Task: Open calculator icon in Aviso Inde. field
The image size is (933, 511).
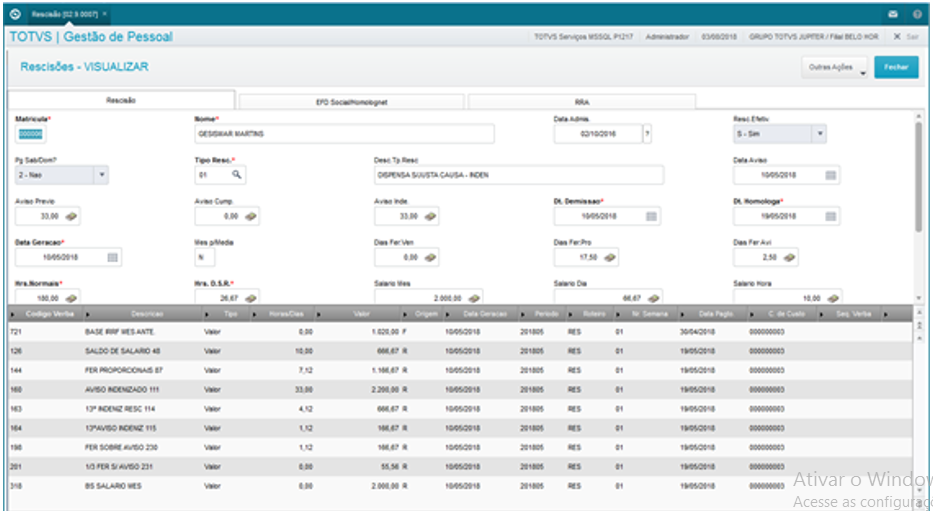Action: point(431,217)
